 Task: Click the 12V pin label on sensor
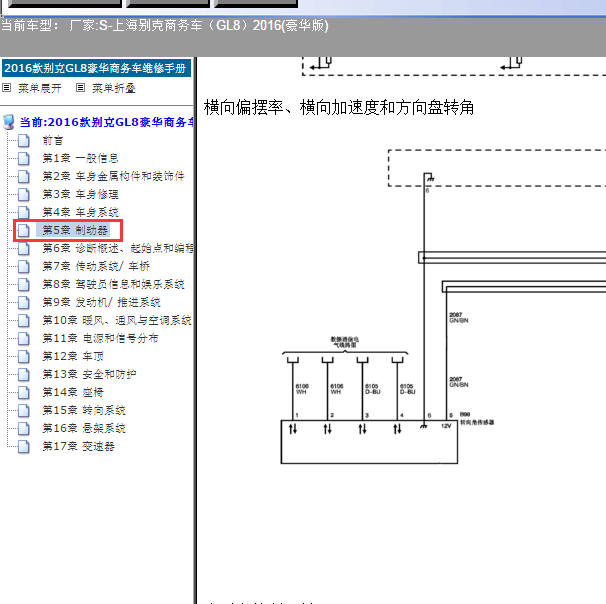click(446, 426)
